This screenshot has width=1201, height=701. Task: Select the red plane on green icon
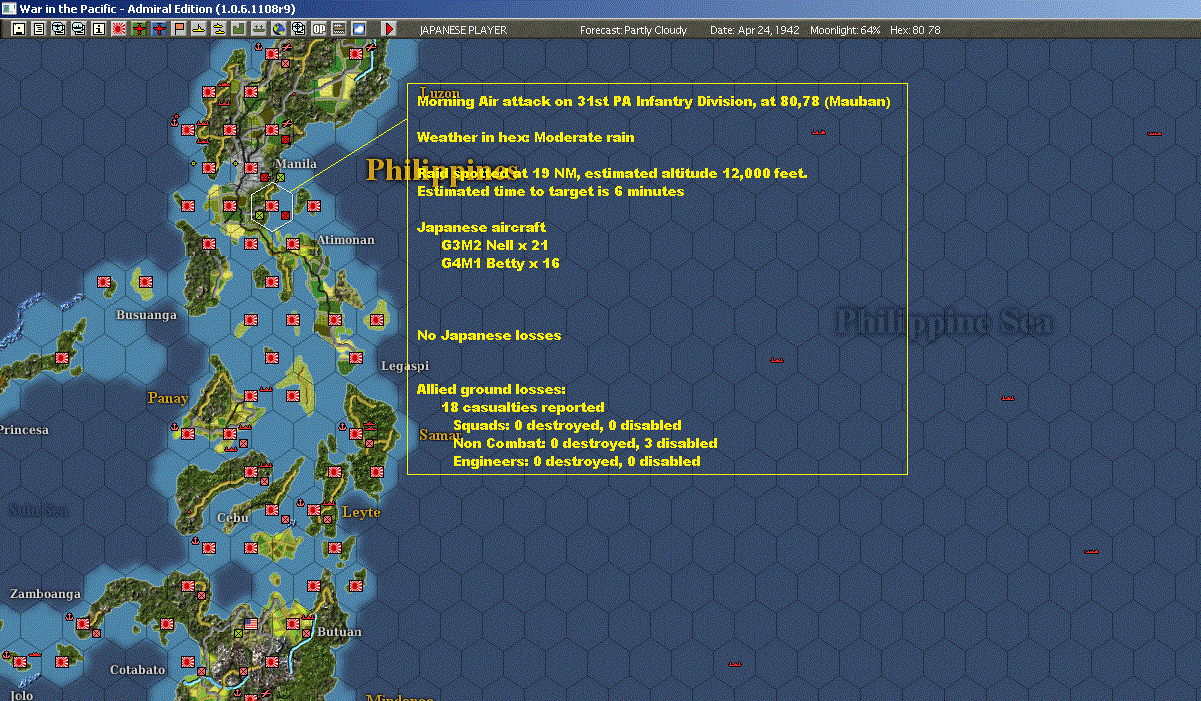click(138, 29)
